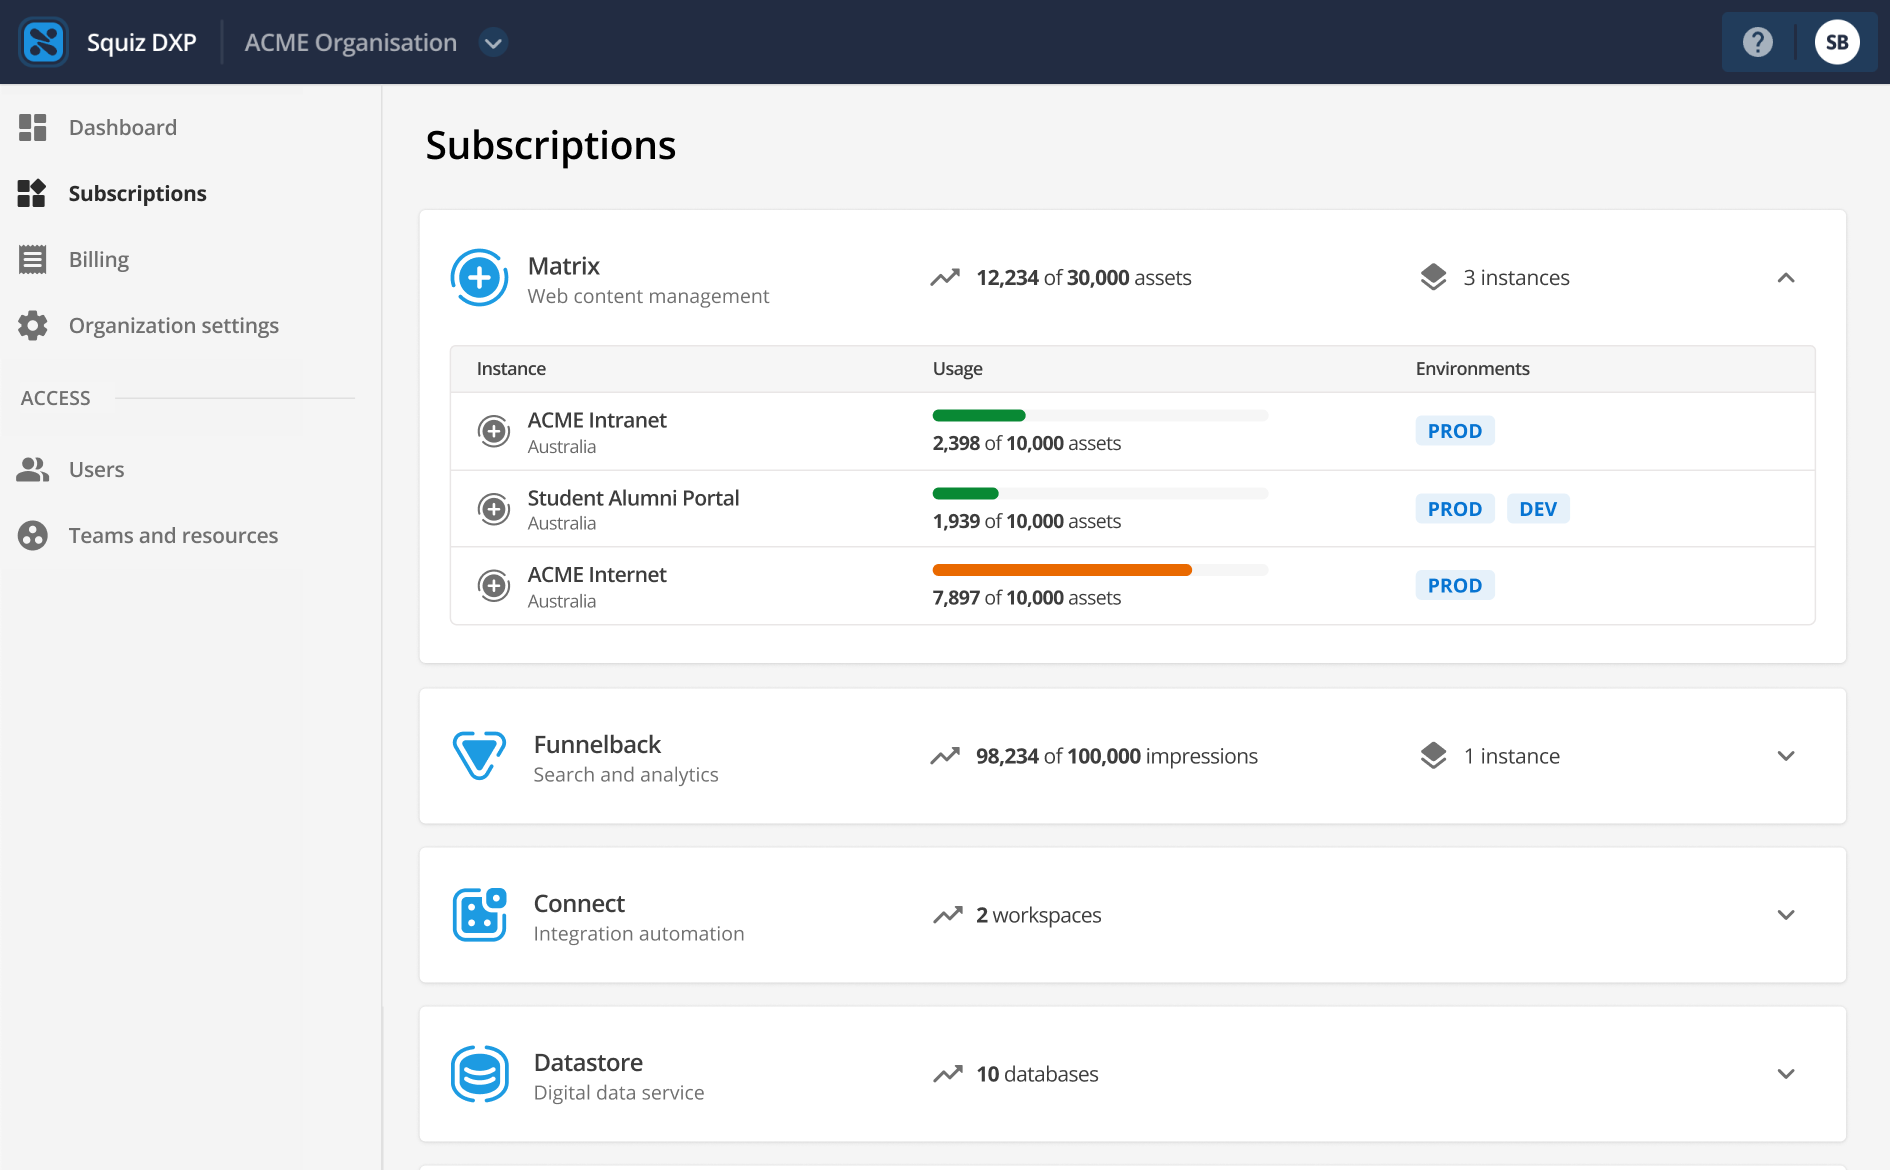Click the '2 workspaces' text
The width and height of the screenshot is (1890, 1170).
pyautogui.click(x=1039, y=915)
